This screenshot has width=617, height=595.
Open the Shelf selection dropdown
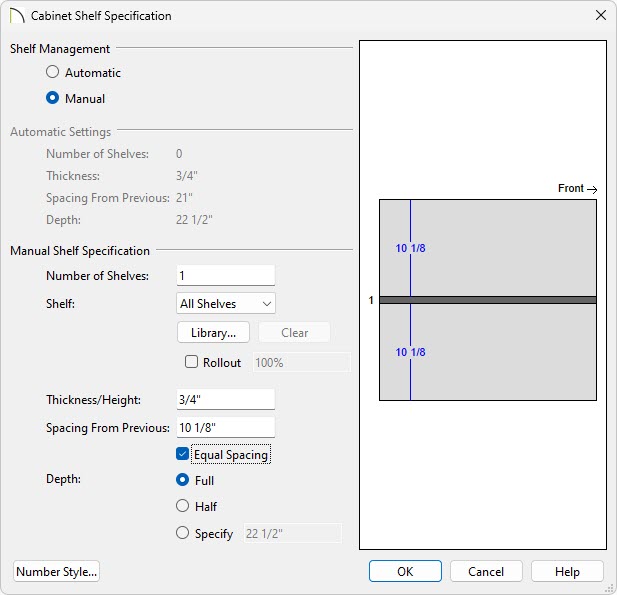[x=225, y=304]
